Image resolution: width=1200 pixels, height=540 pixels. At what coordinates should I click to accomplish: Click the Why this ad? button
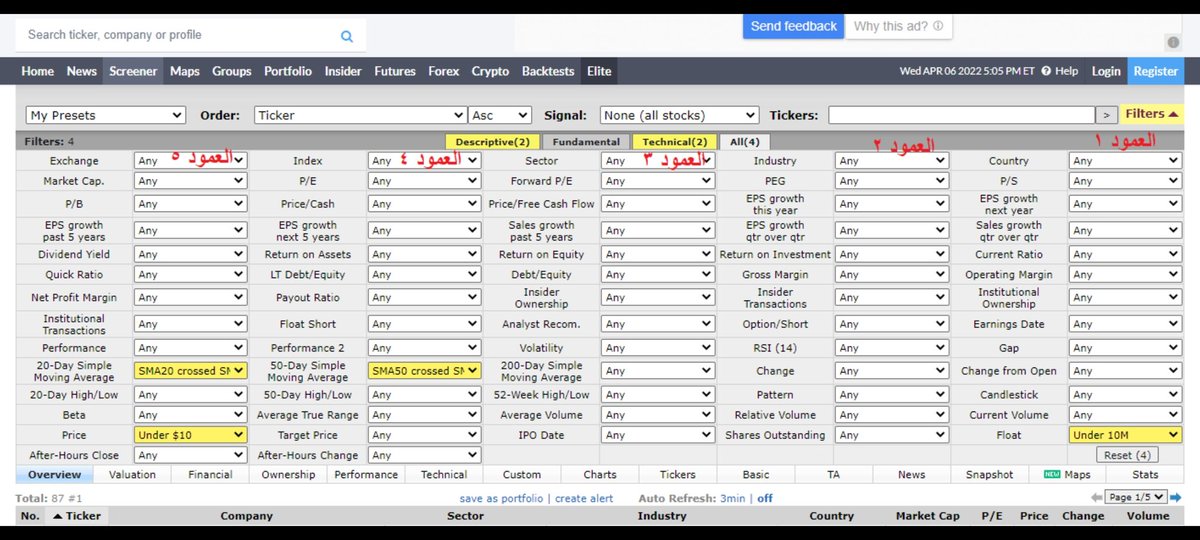899,26
